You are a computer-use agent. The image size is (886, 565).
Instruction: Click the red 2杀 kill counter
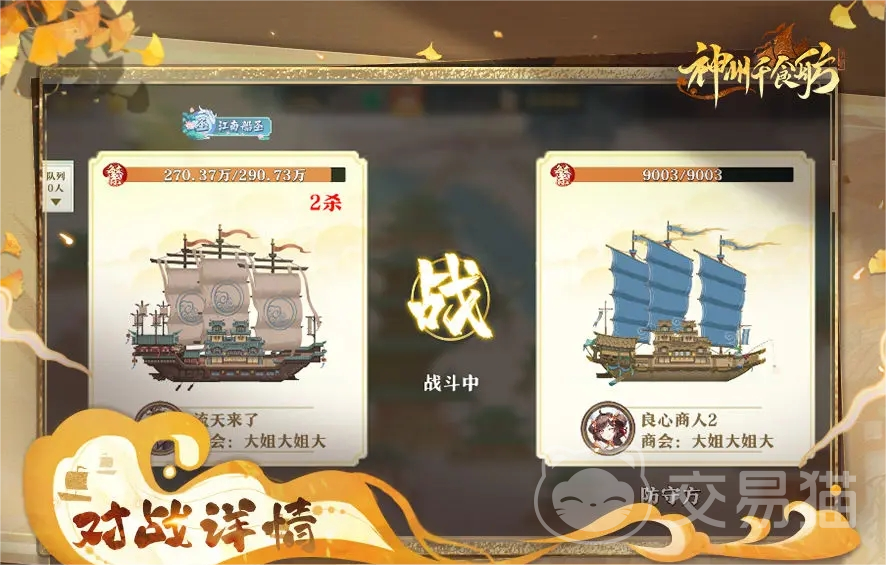tap(325, 203)
